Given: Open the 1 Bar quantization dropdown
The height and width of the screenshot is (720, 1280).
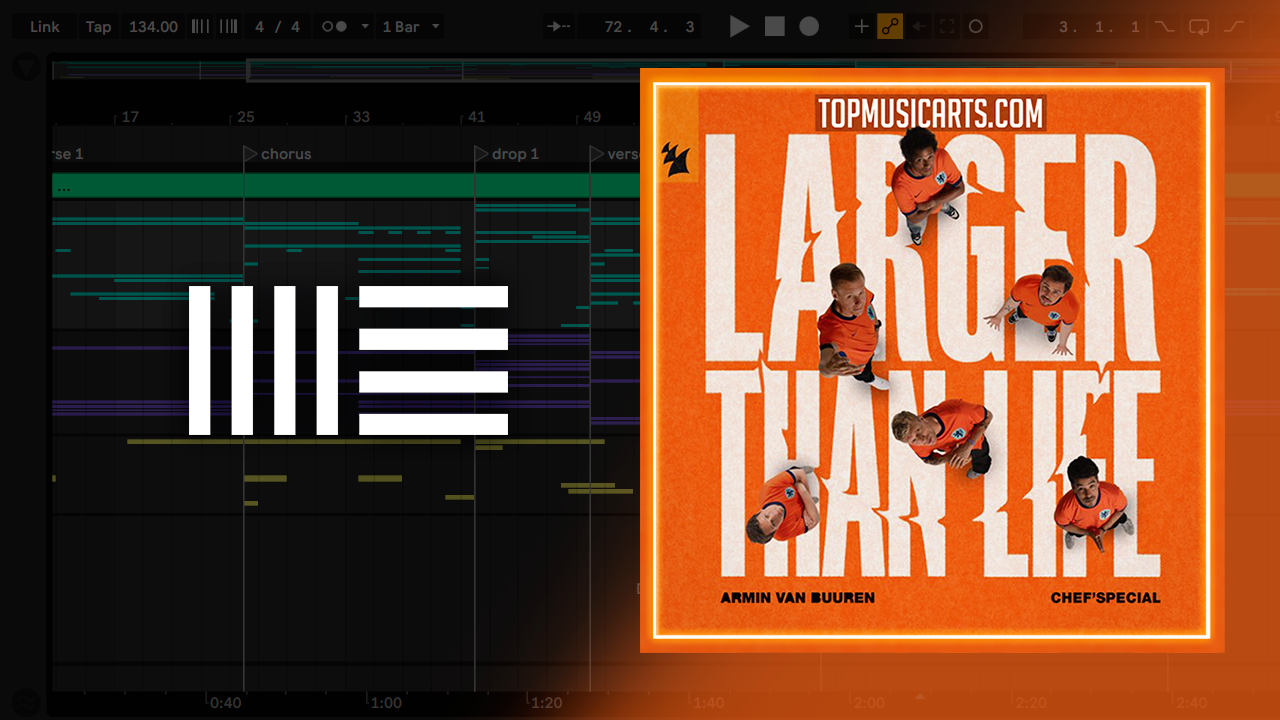Looking at the screenshot, I should [x=409, y=27].
